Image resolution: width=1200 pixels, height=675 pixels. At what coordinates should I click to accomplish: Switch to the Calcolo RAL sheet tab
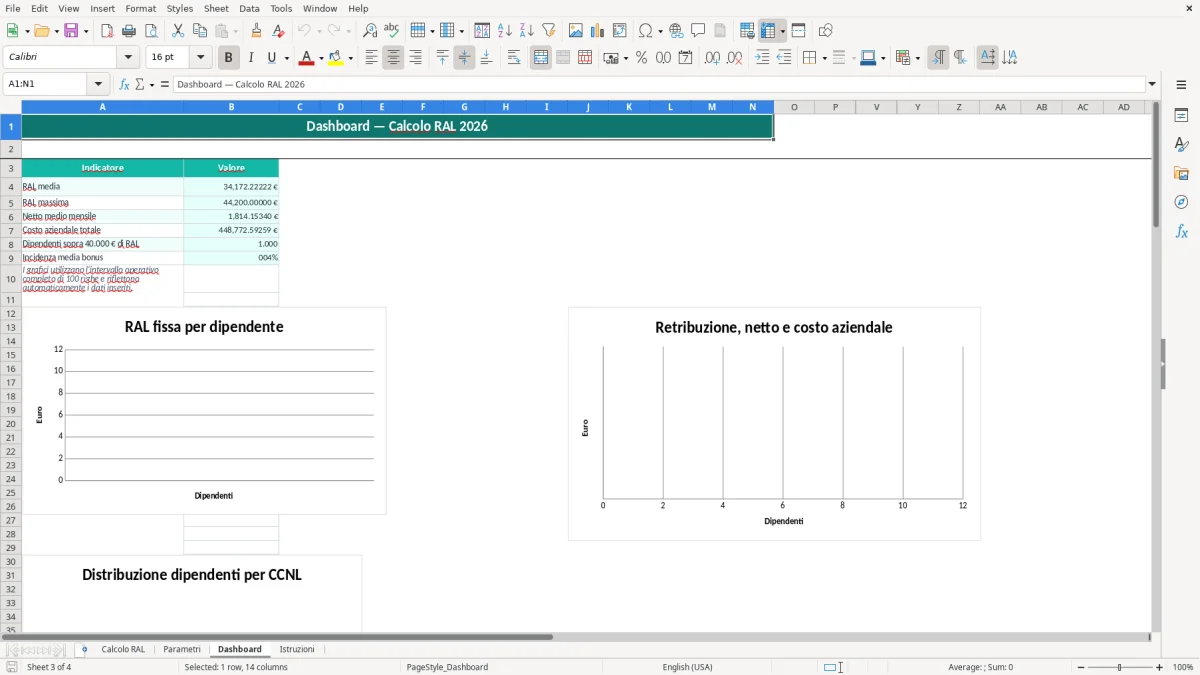(x=123, y=650)
